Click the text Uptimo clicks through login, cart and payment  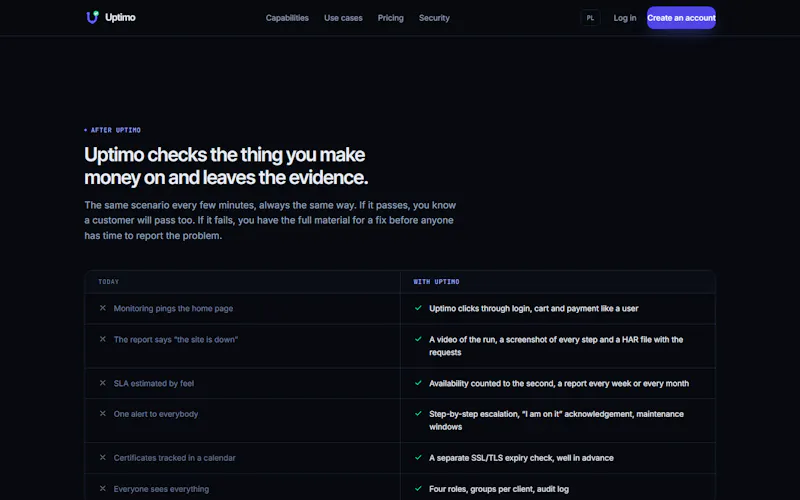(533, 309)
